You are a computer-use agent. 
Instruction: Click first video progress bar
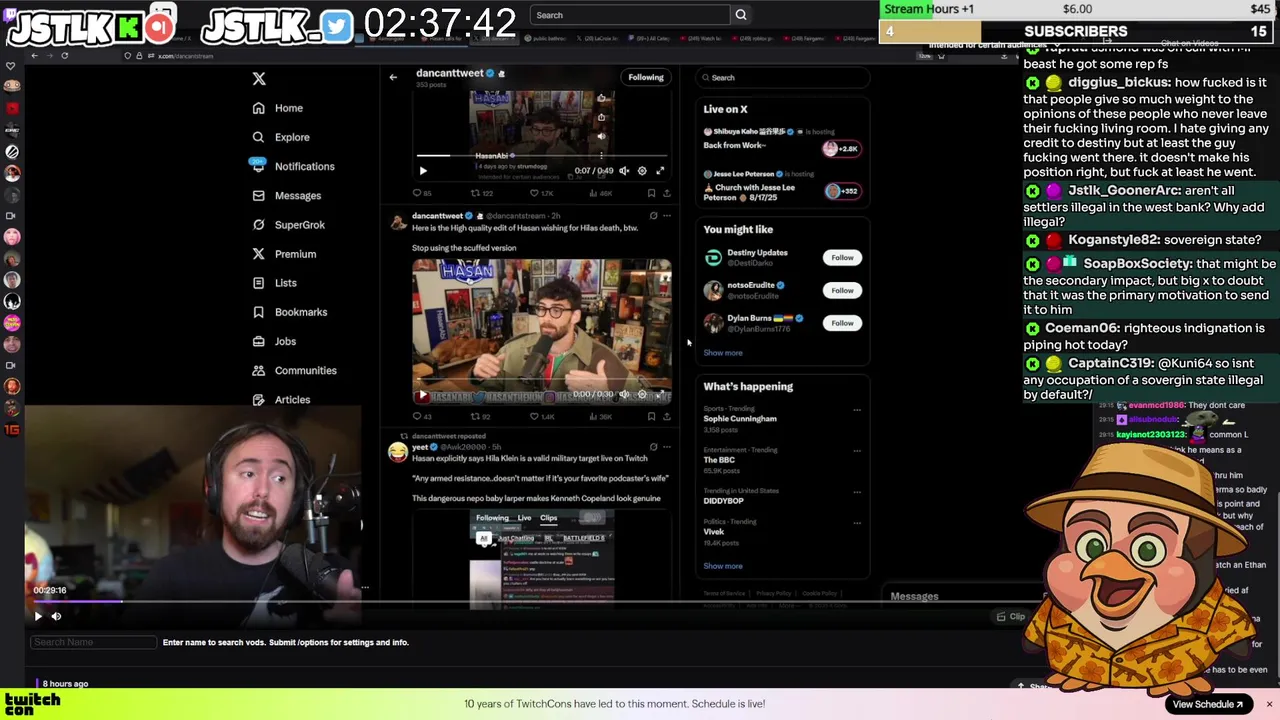pyautogui.click(x=541, y=156)
